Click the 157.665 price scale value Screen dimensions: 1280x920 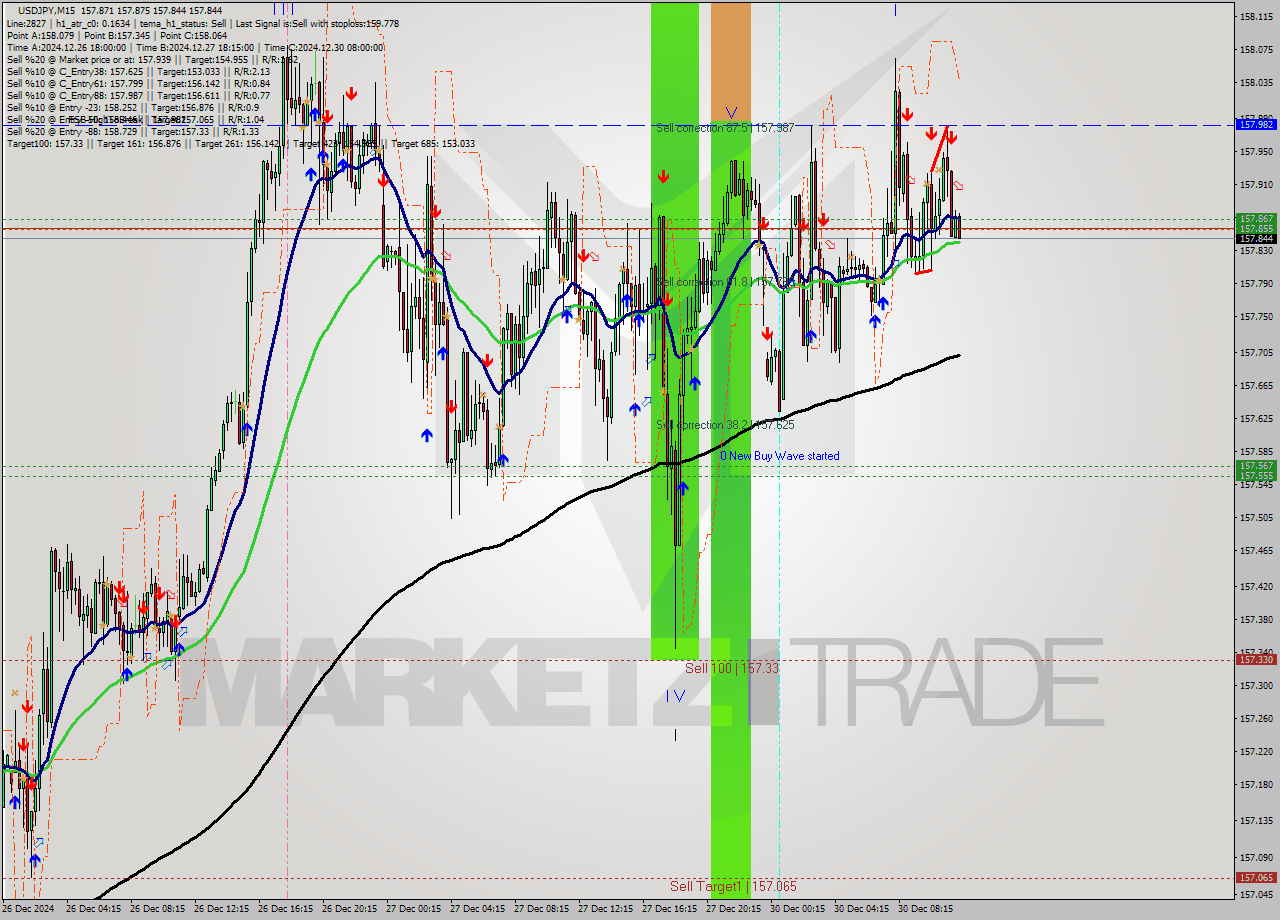(x=1256, y=385)
